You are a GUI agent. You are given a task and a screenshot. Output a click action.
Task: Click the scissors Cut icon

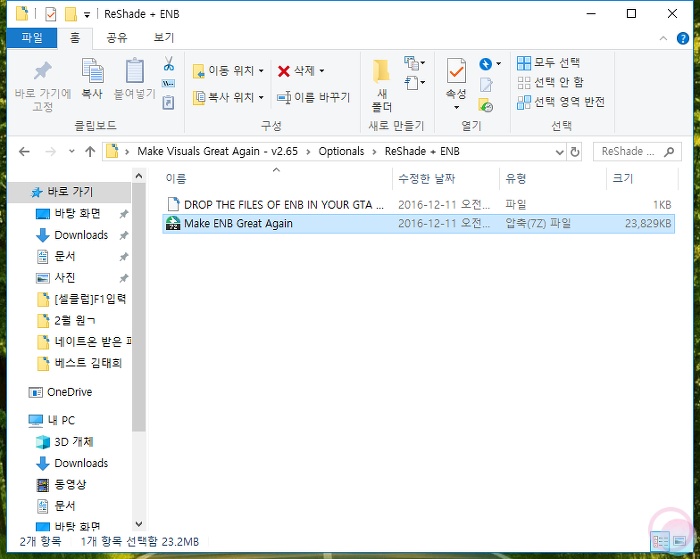pos(168,63)
